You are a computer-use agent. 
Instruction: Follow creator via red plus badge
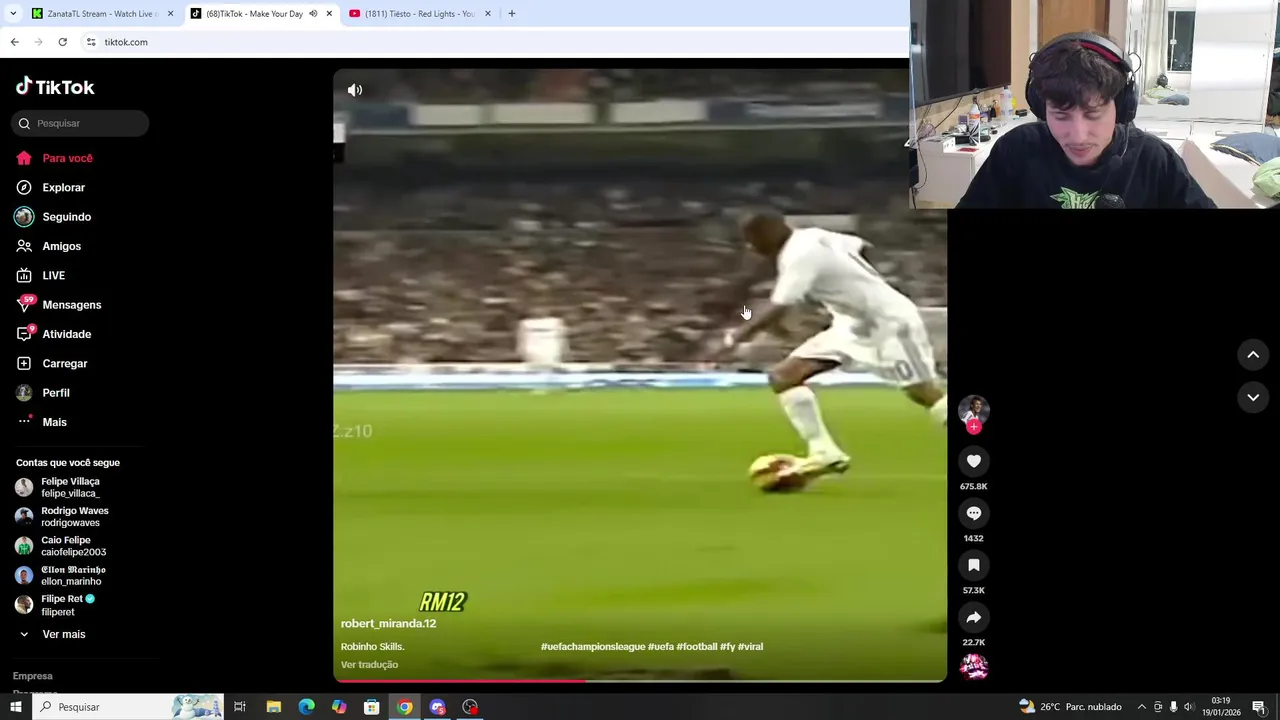point(974,427)
